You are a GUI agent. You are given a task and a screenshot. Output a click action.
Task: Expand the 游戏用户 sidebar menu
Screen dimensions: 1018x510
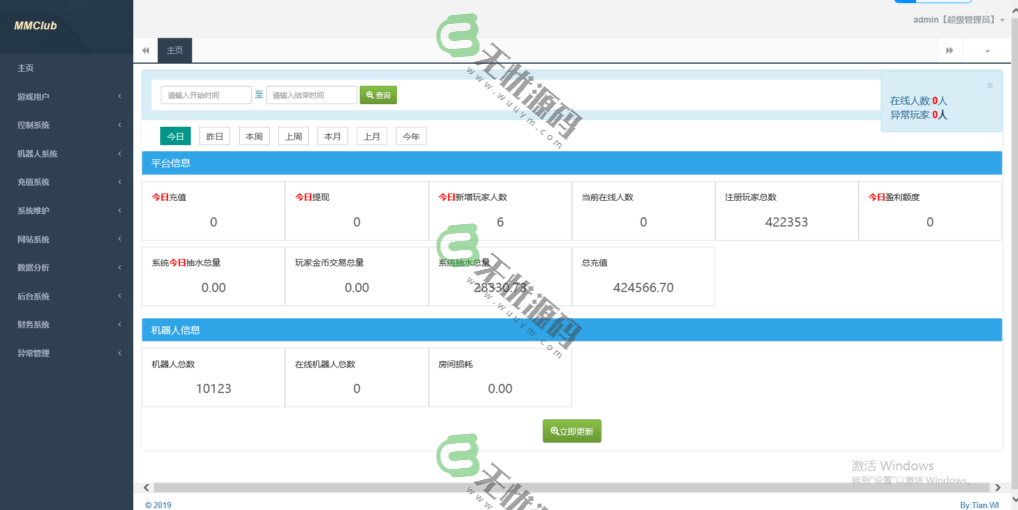(66, 97)
